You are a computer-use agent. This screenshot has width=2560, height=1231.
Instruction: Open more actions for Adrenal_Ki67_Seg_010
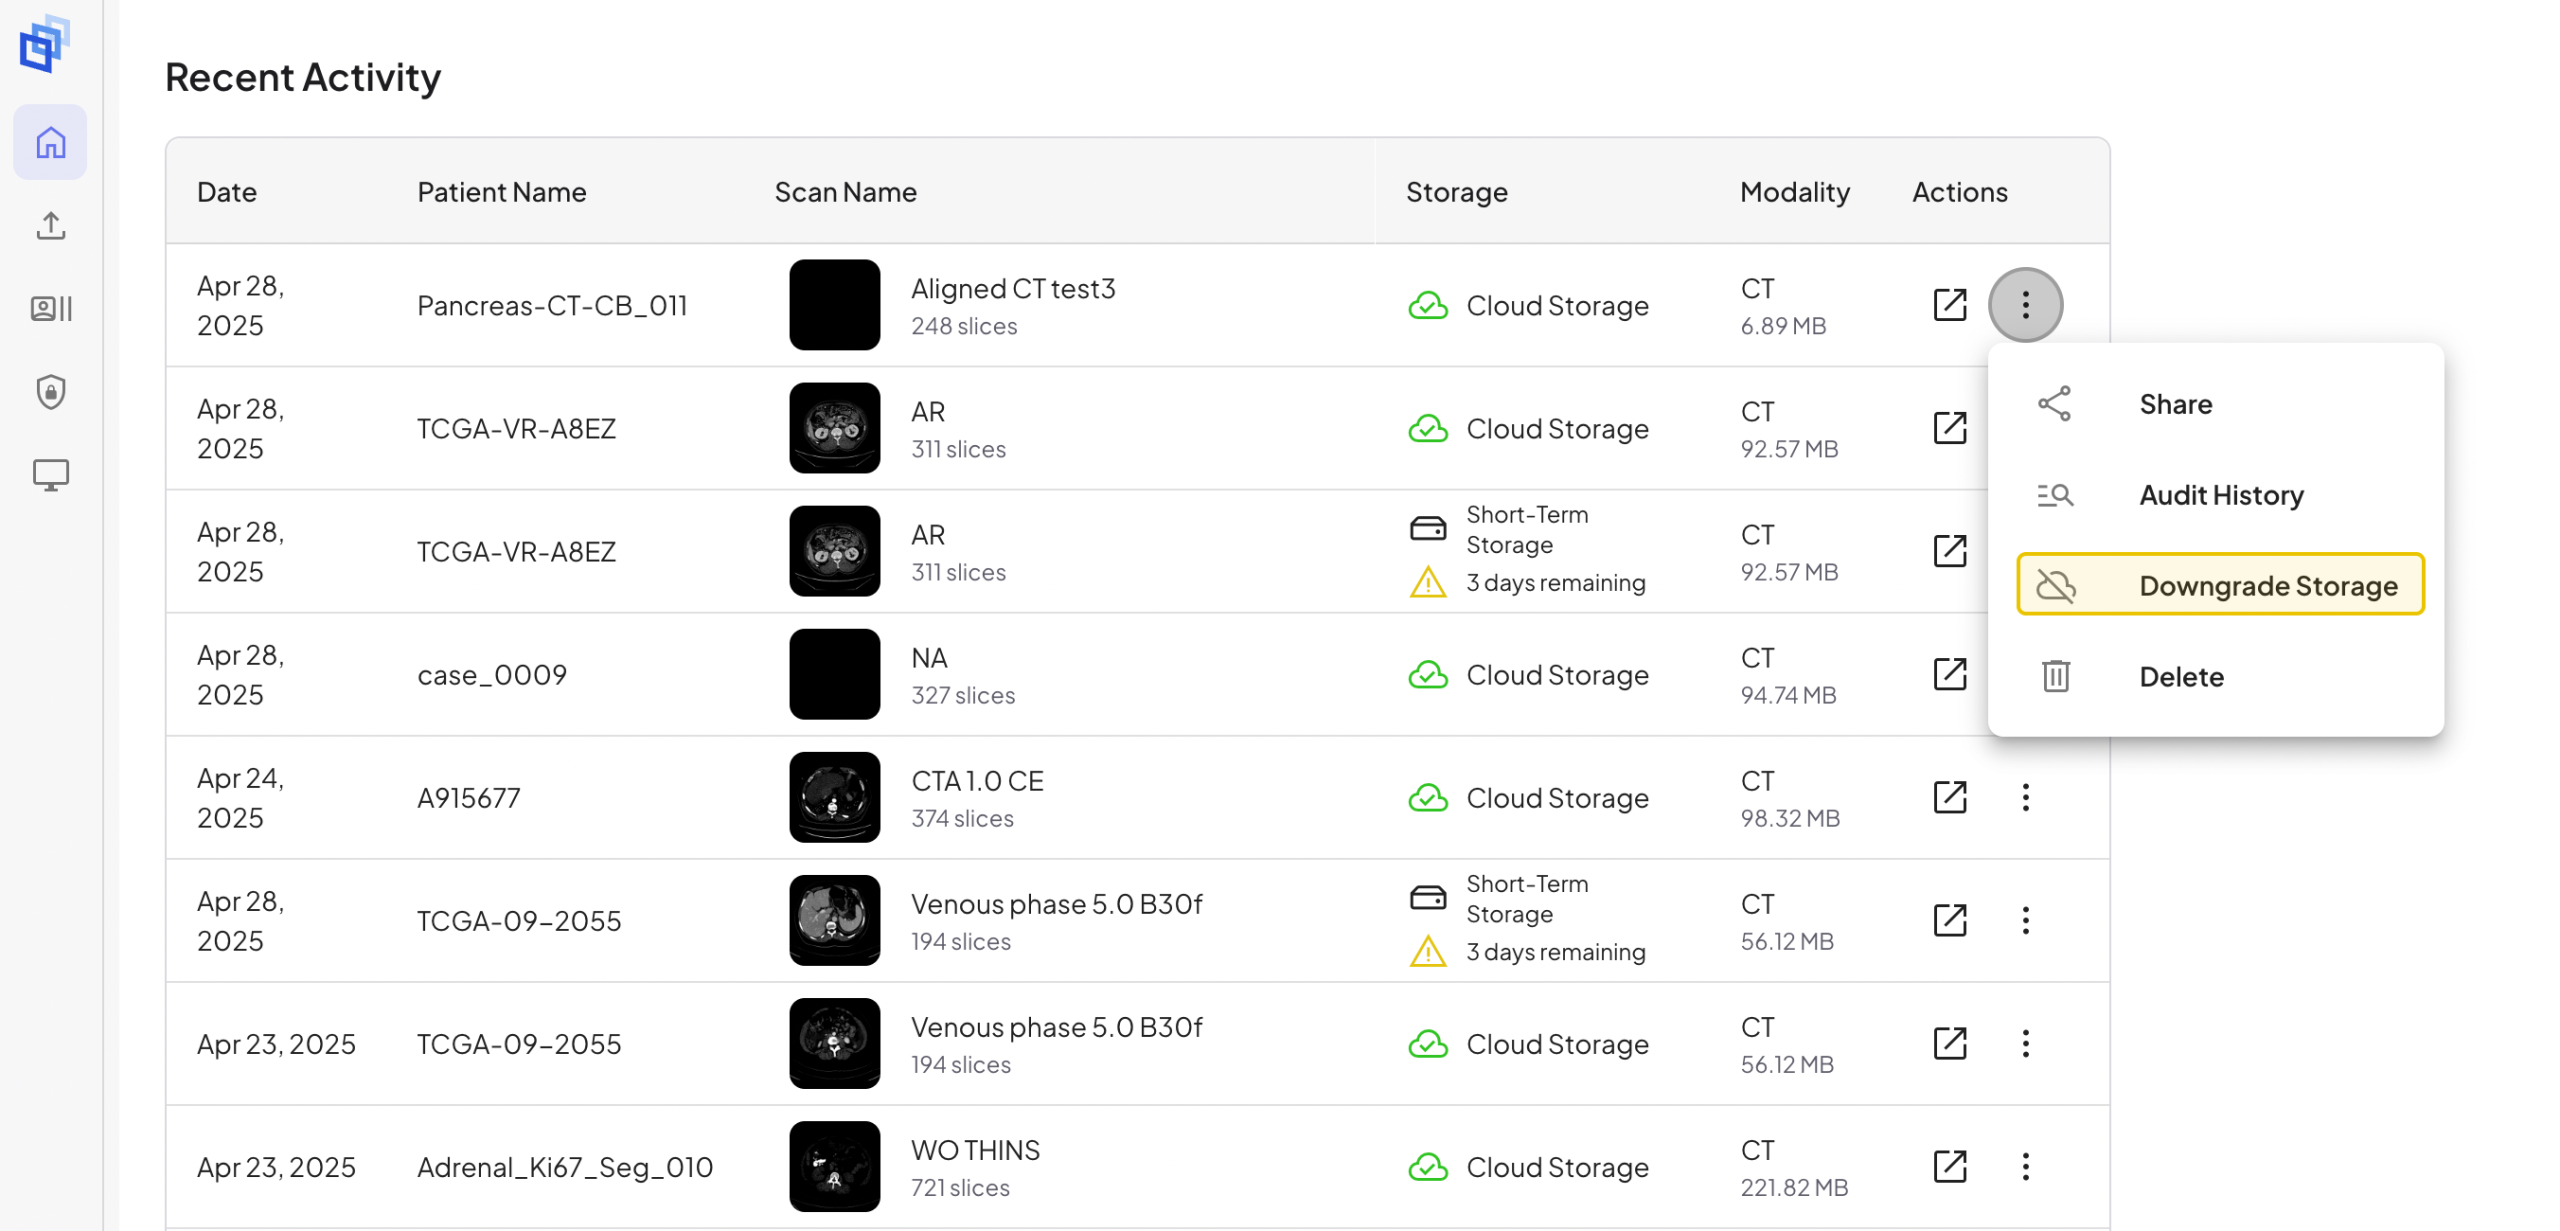tap(2025, 1166)
